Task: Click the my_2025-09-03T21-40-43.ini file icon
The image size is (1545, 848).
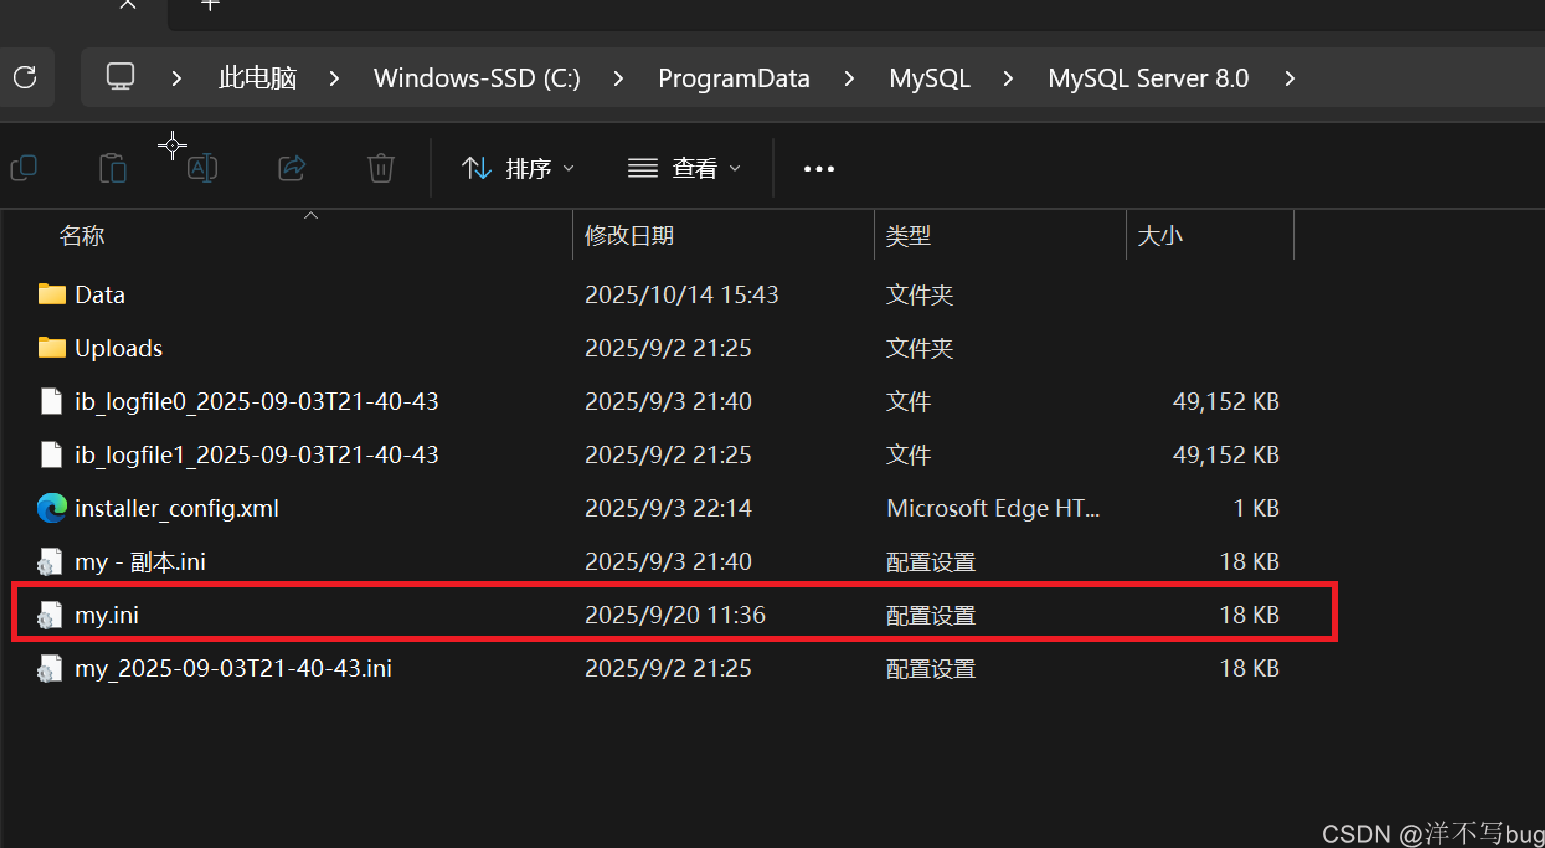Action: click(x=50, y=668)
